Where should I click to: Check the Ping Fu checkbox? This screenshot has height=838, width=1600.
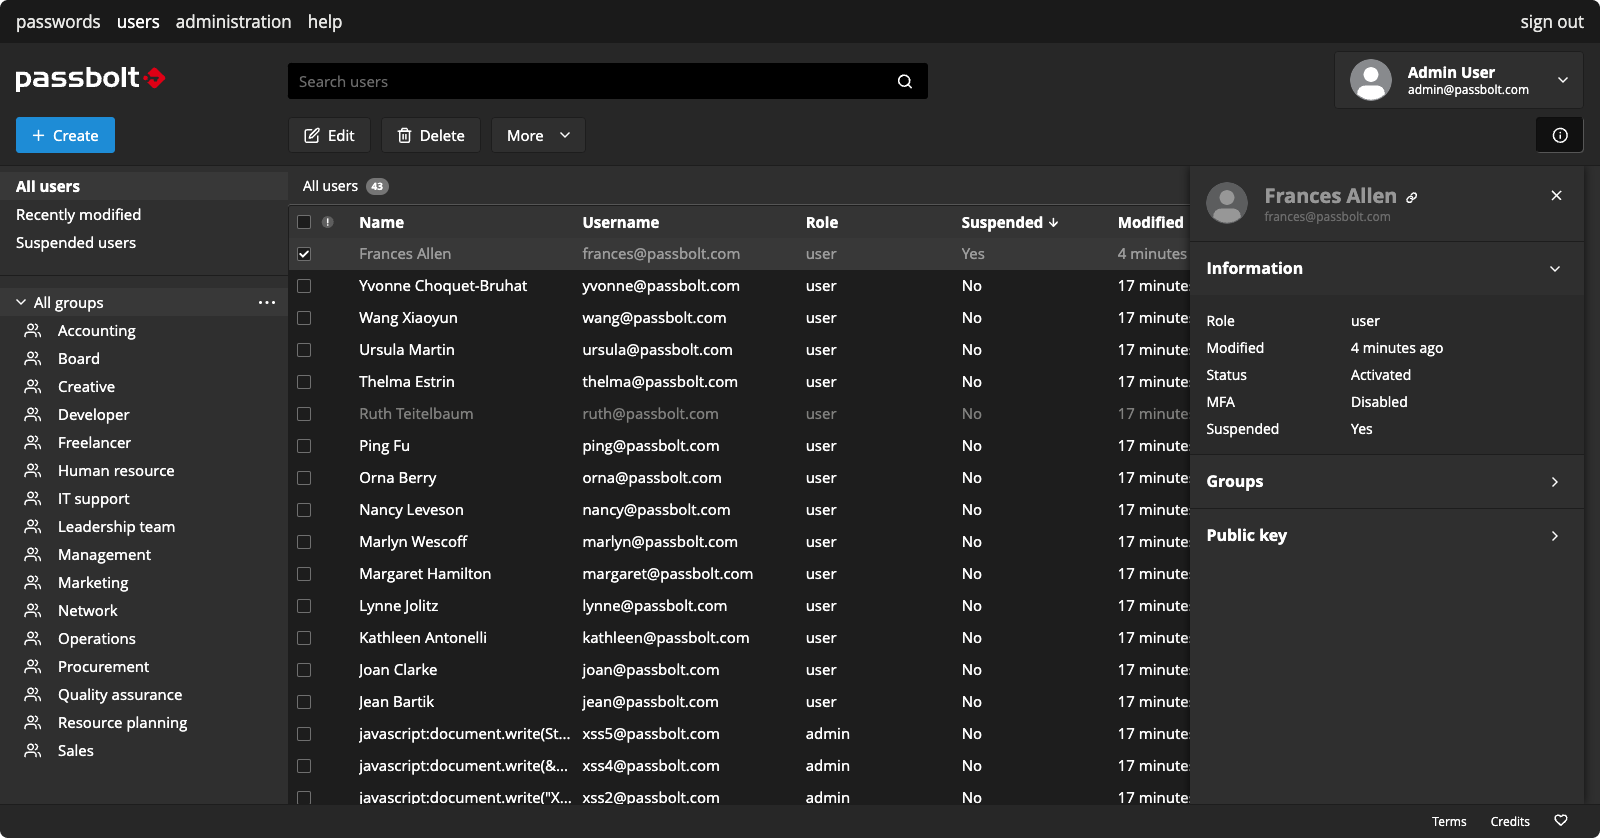304,446
